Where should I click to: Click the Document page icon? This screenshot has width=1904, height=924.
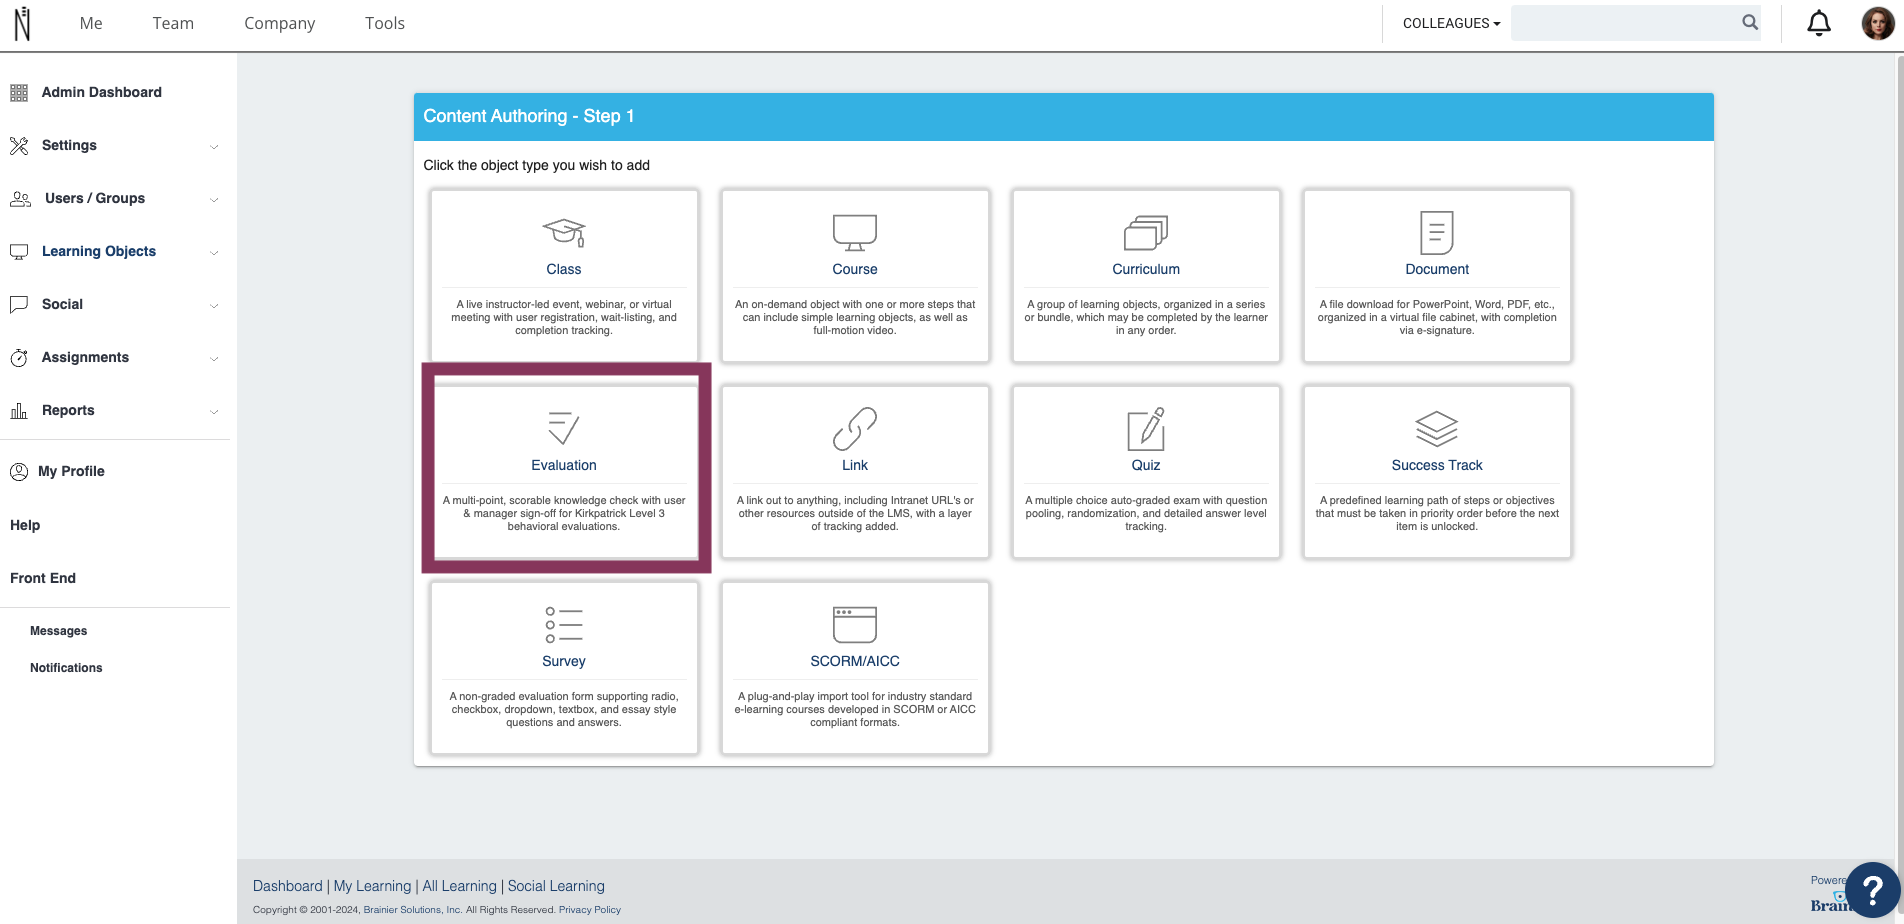click(1437, 232)
